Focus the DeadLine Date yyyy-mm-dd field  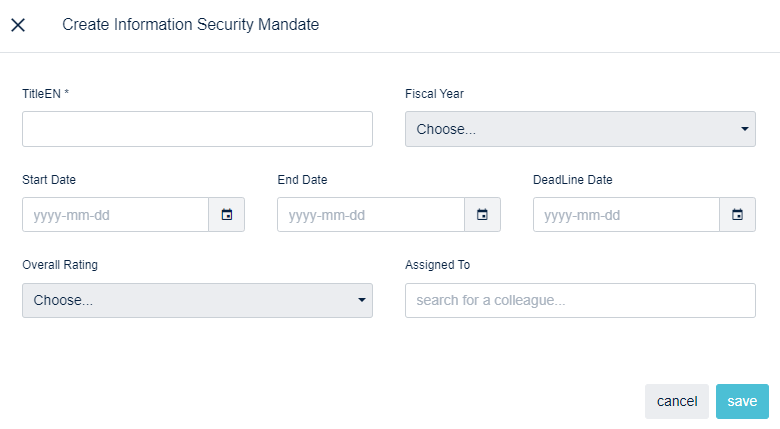[x=626, y=215]
